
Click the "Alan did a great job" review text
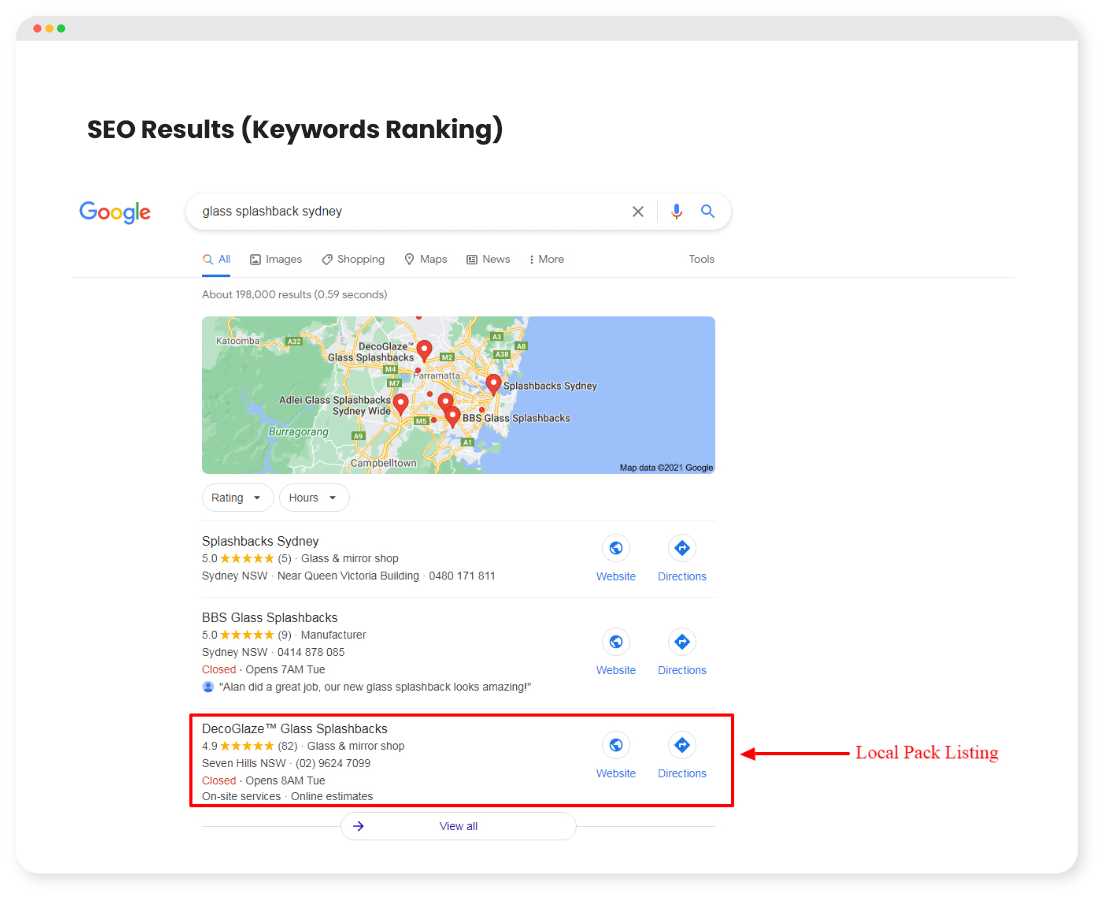375,687
